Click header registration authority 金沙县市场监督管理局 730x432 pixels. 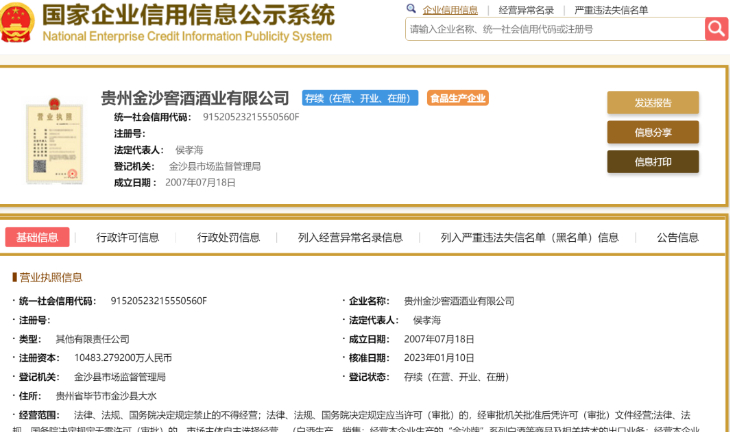[215, 166]
